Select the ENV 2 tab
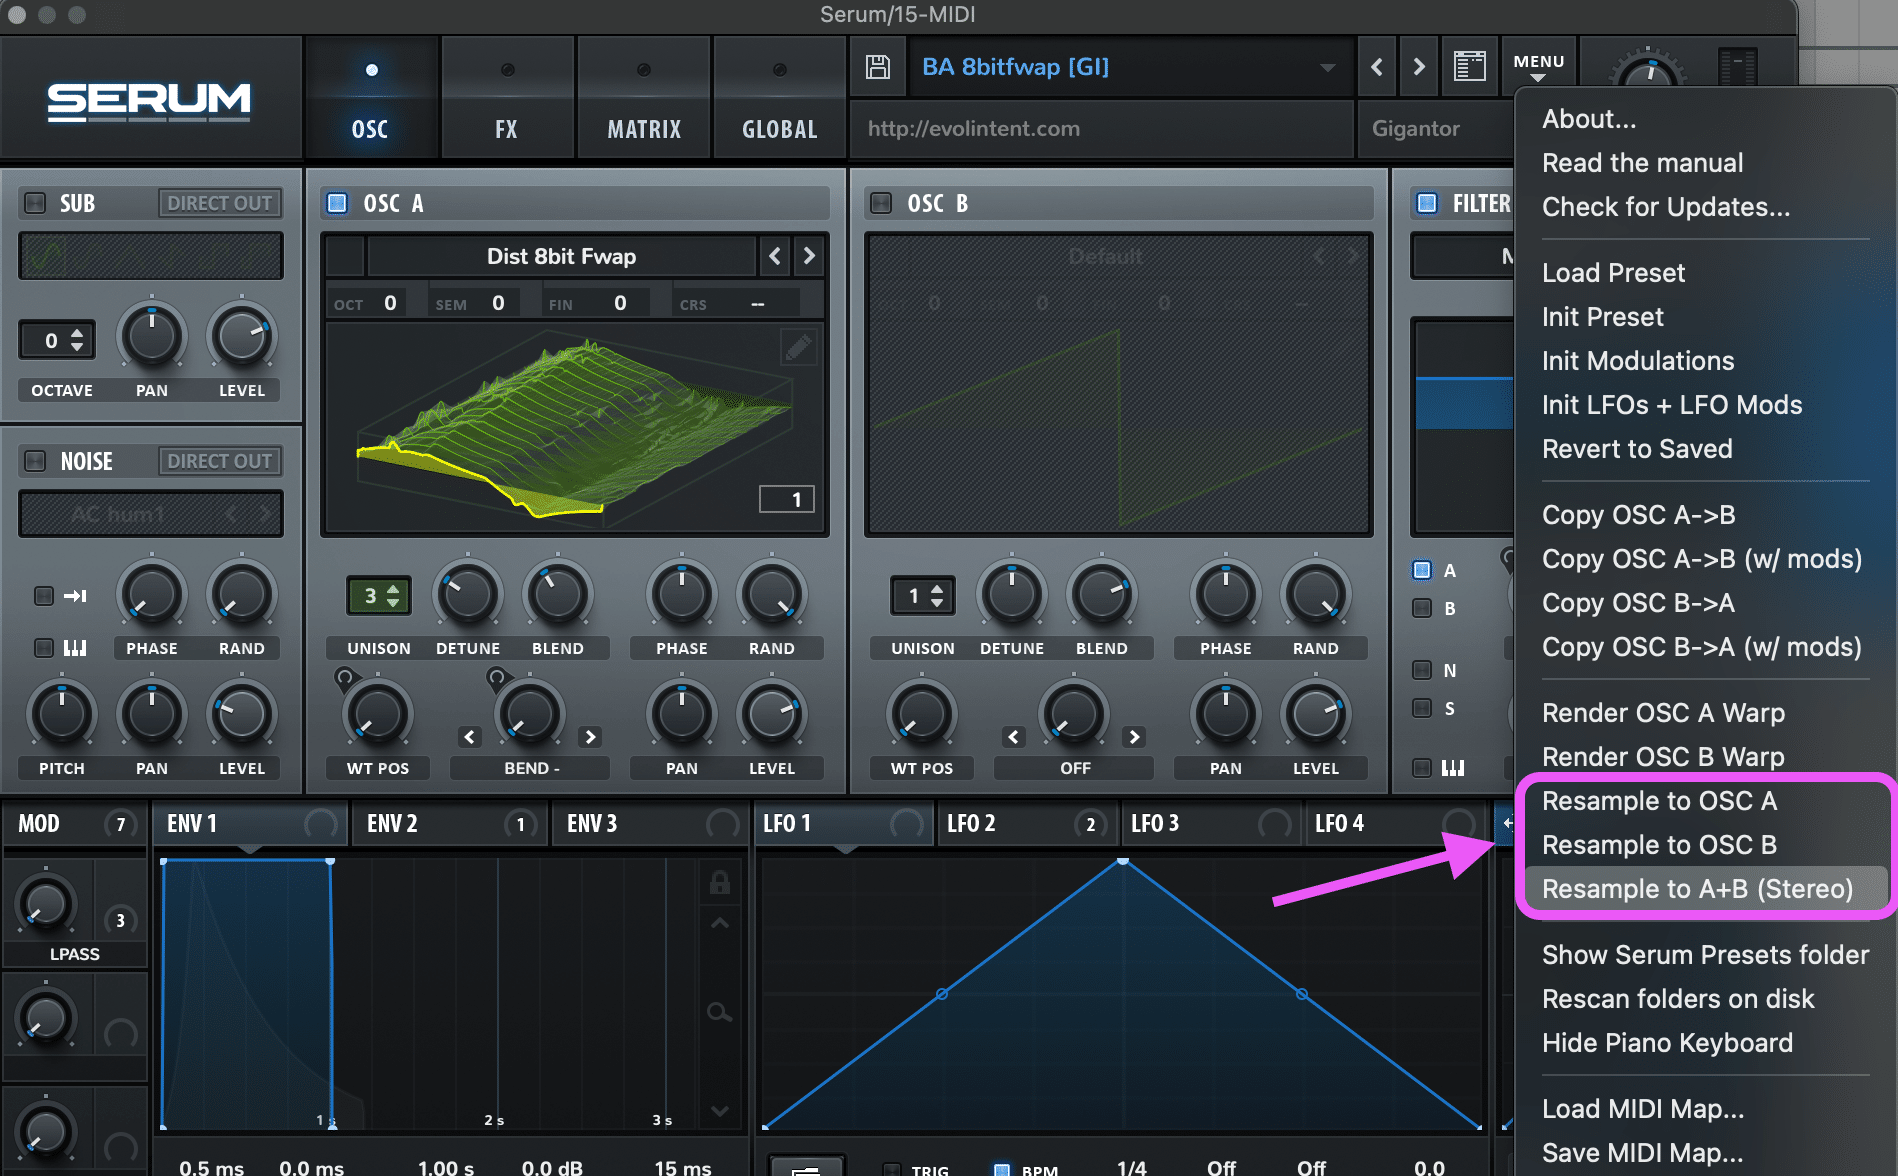Screen dimensions: 1898x1176 point(448,824)
